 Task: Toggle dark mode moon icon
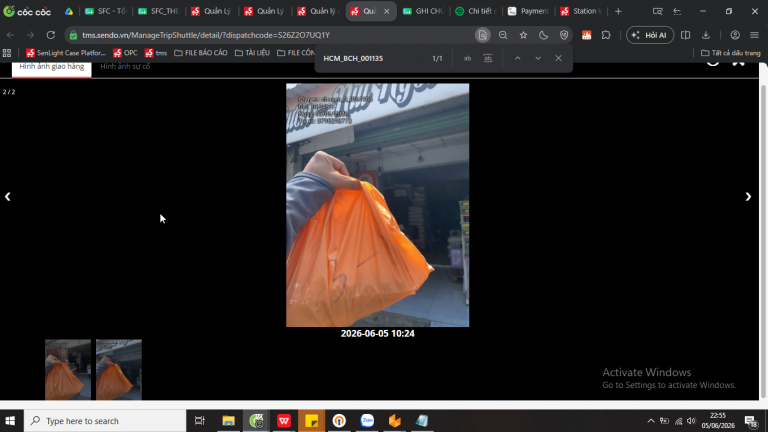(543, 35)
